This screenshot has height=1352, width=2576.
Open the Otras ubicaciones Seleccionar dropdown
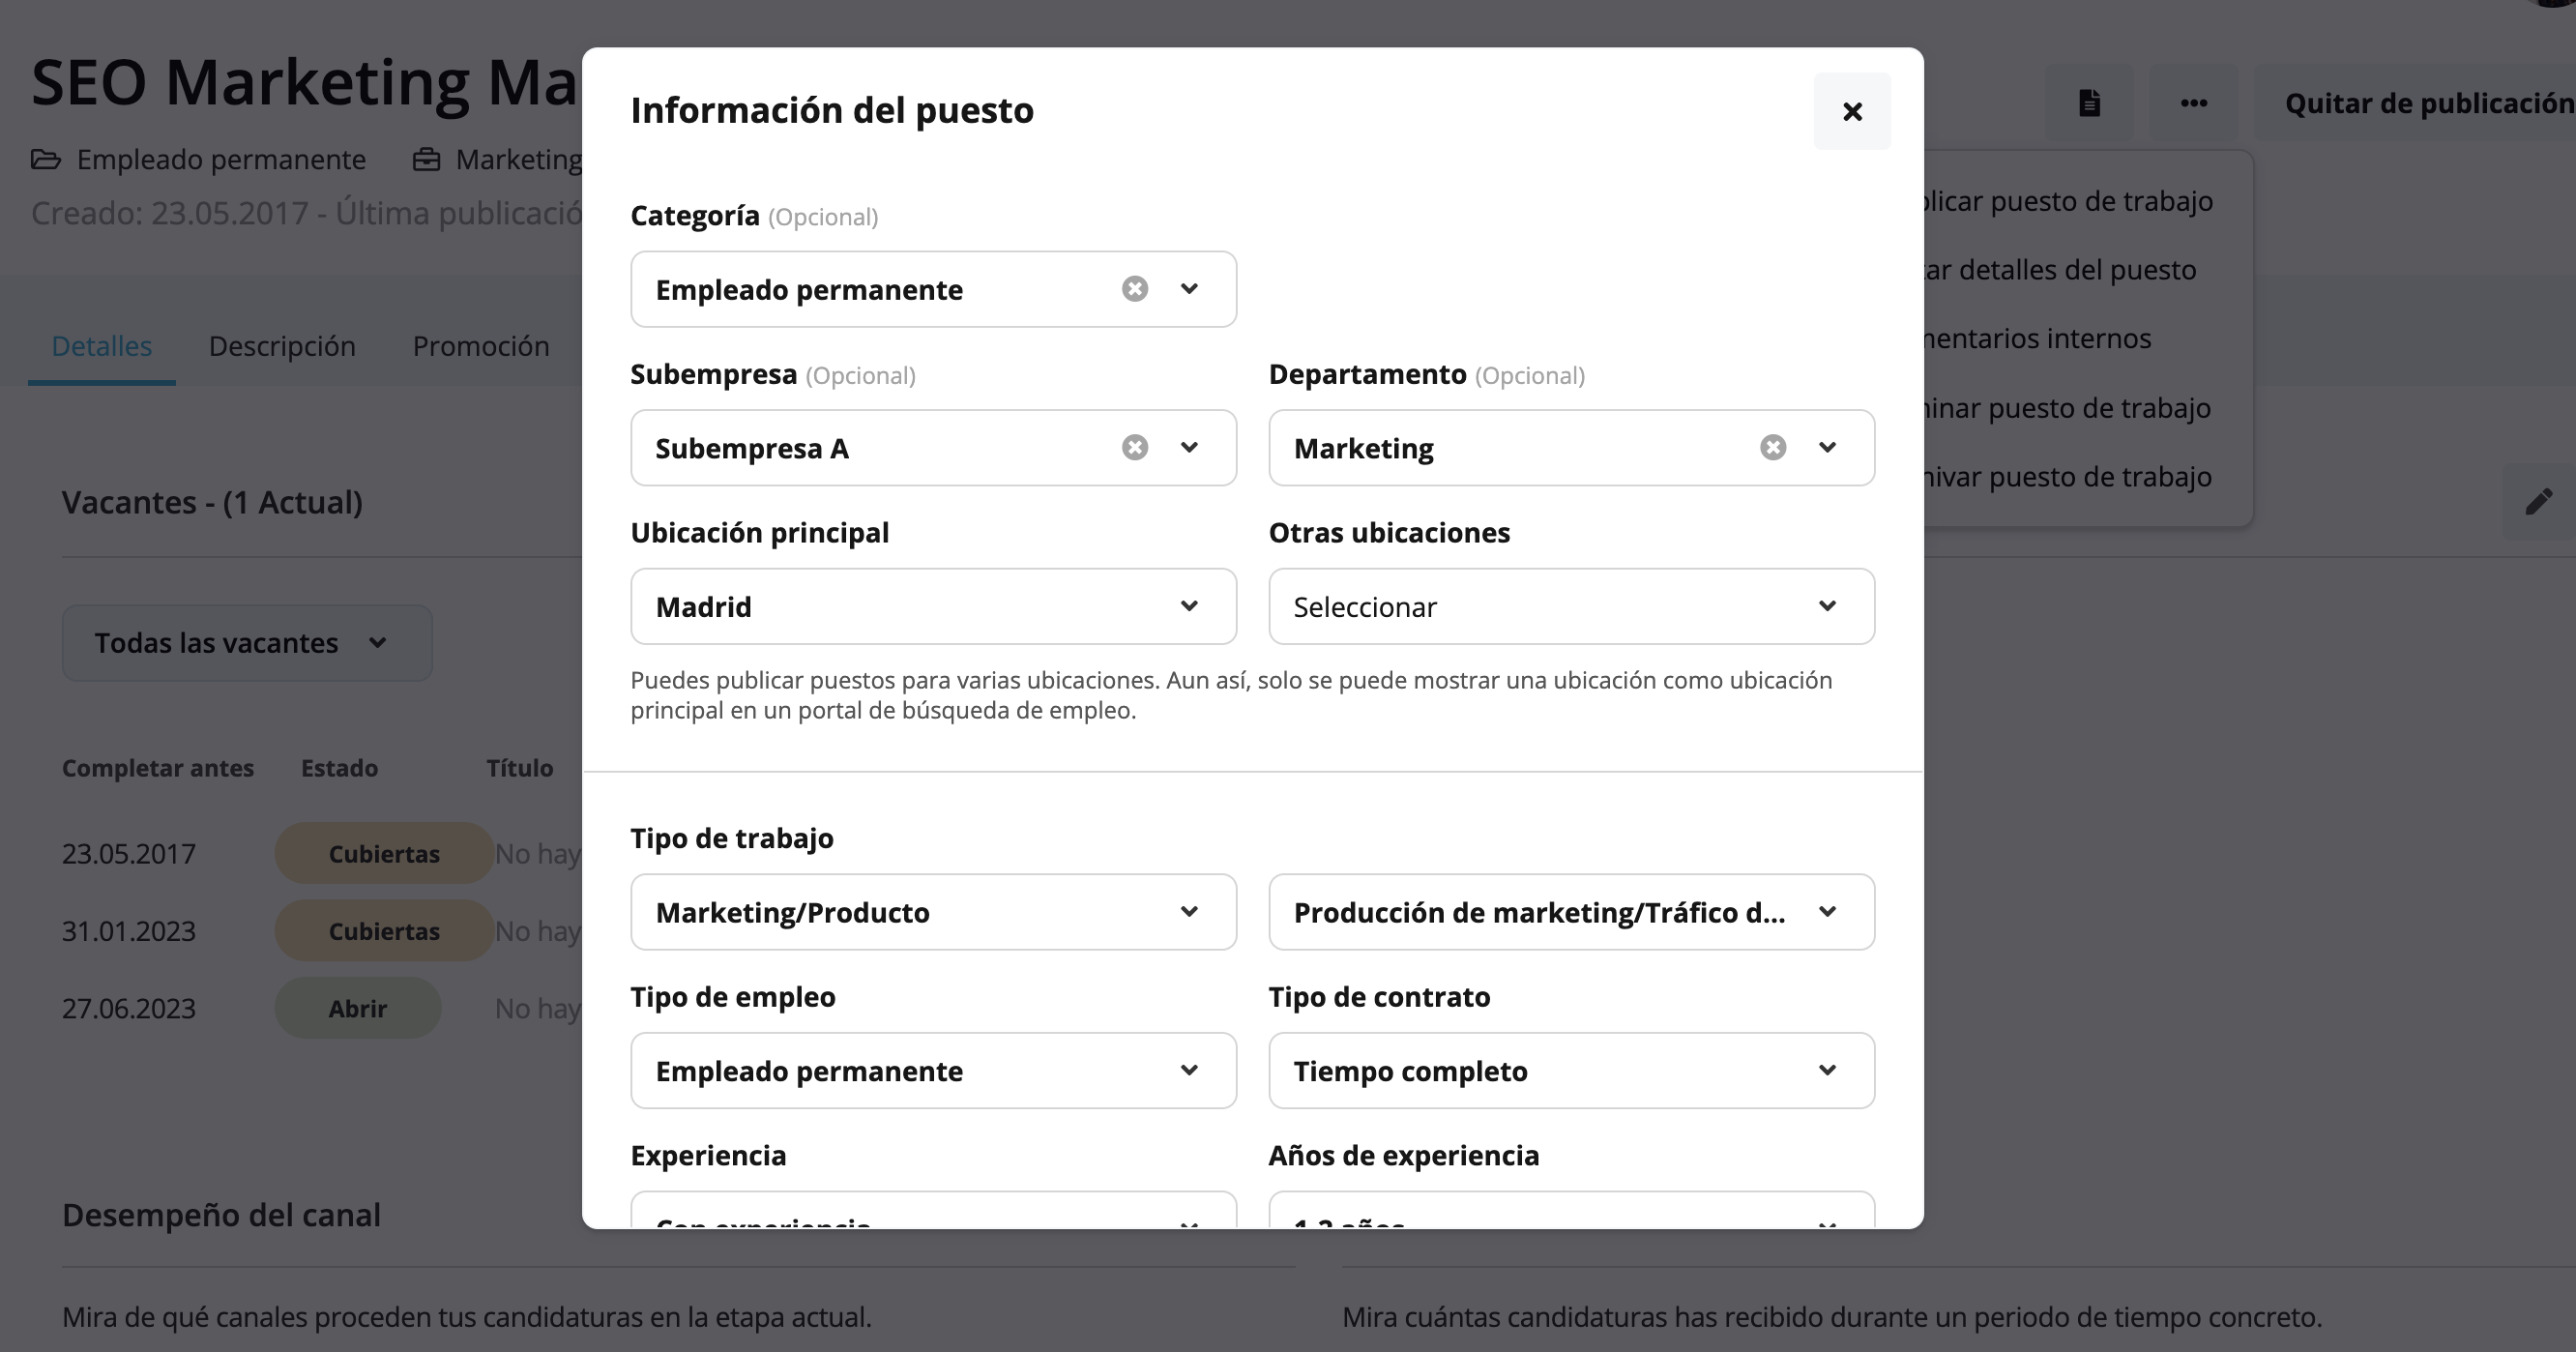point(1571,606)
